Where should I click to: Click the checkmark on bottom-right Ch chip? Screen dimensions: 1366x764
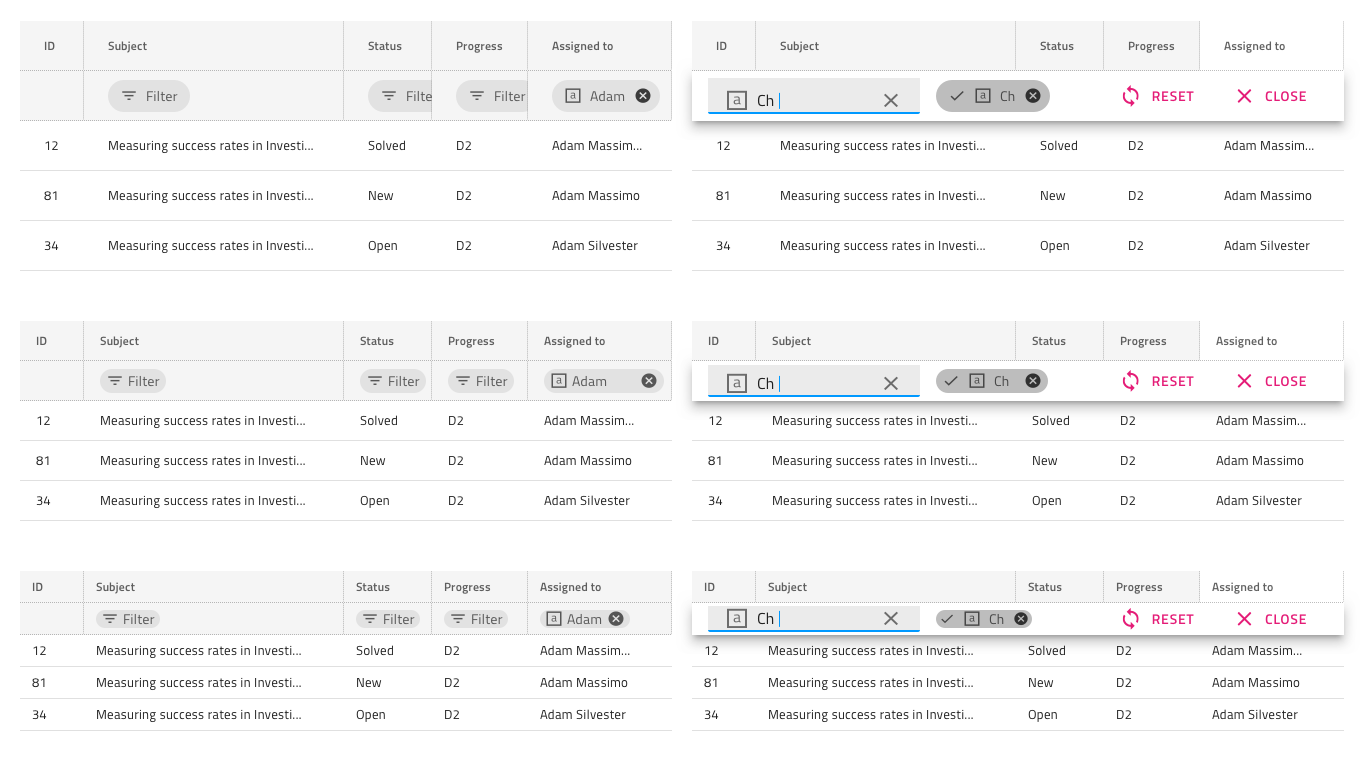[x=947, y=619]
